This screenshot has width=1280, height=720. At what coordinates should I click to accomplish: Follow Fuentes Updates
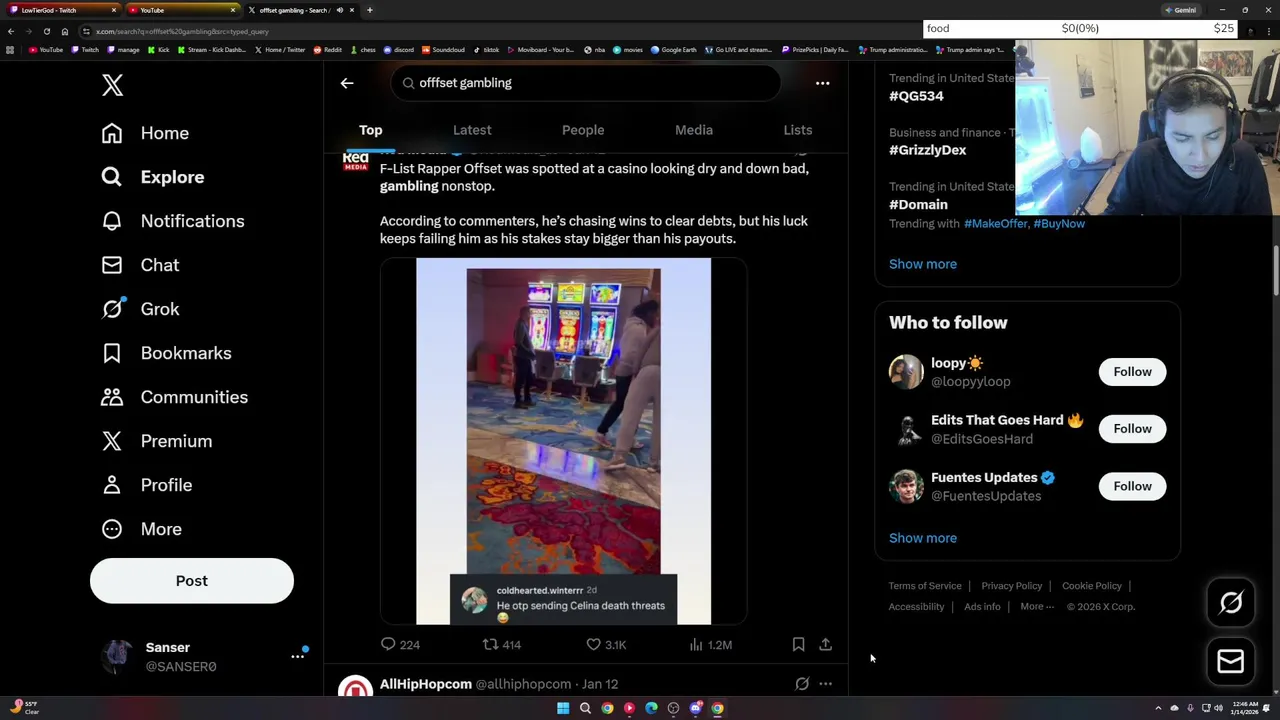(1132, 486)
